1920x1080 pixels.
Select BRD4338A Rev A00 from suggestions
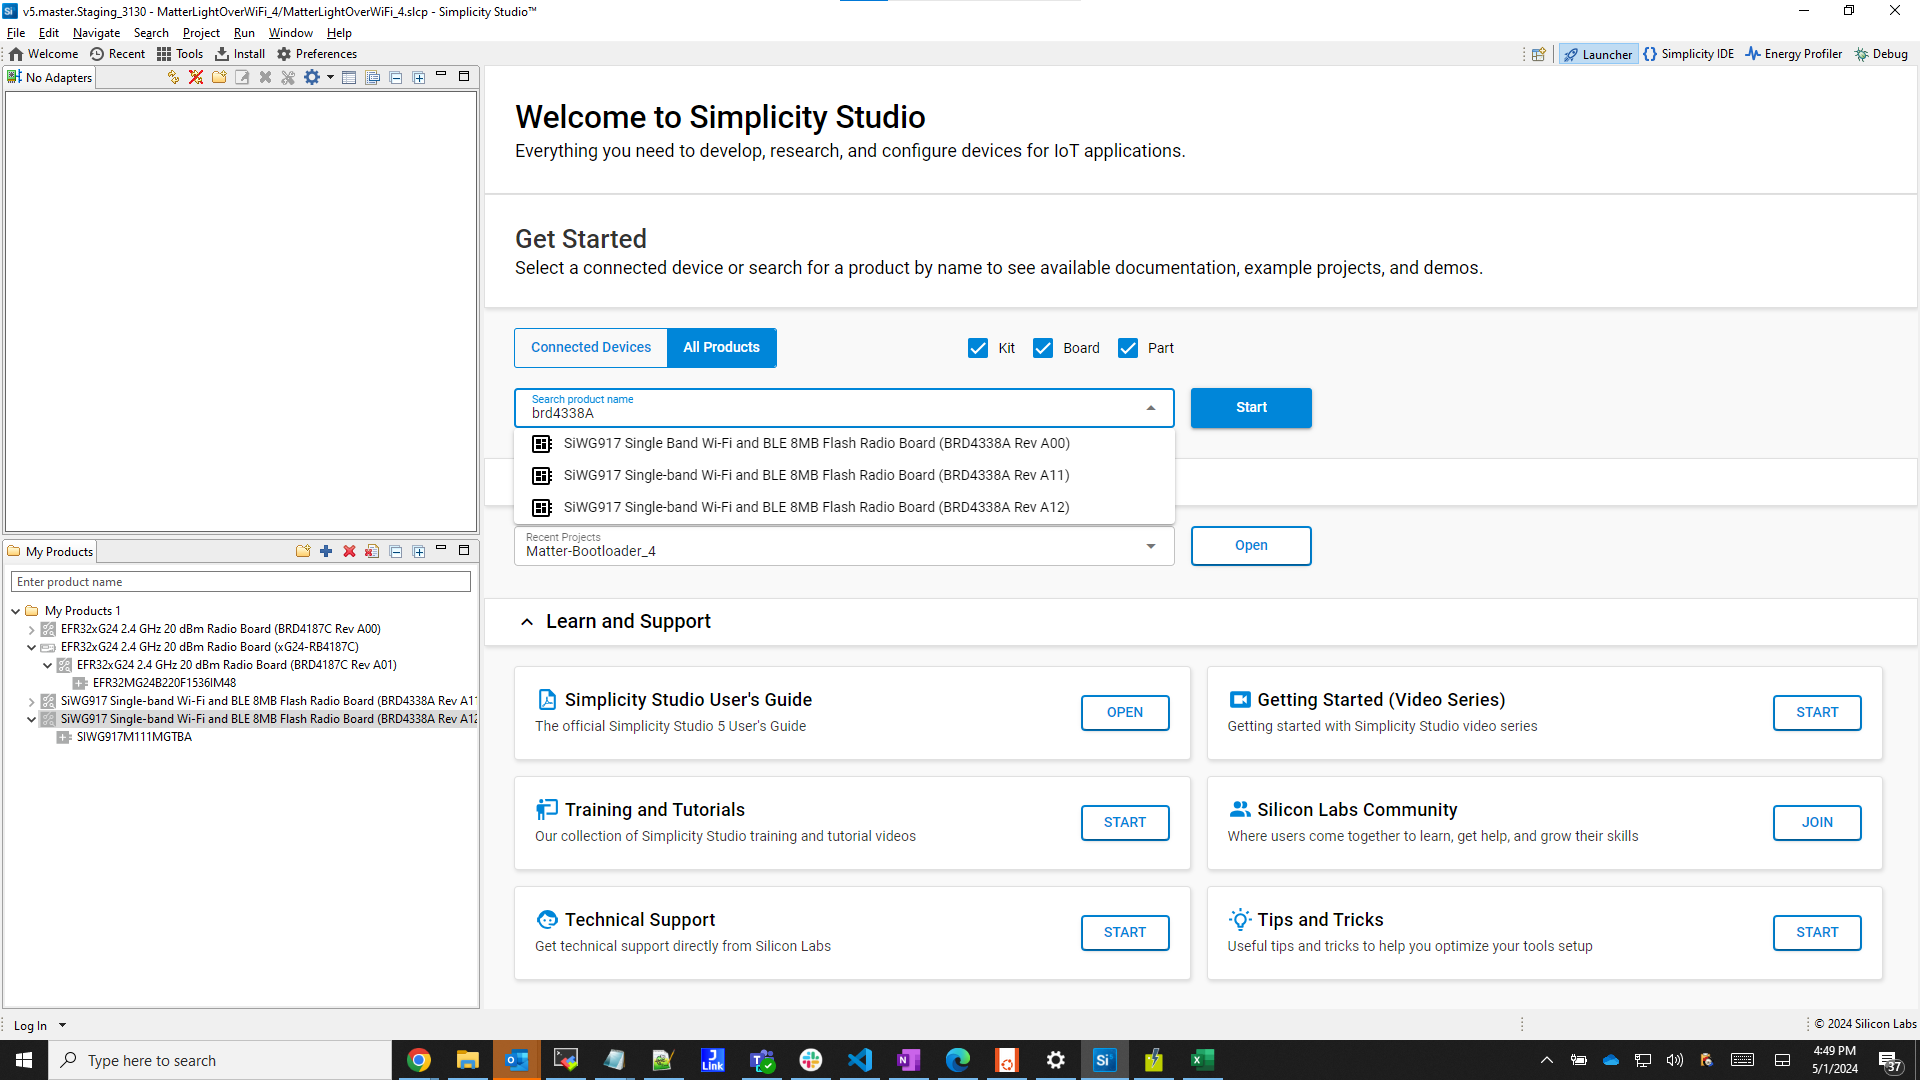tap(844, 443)
